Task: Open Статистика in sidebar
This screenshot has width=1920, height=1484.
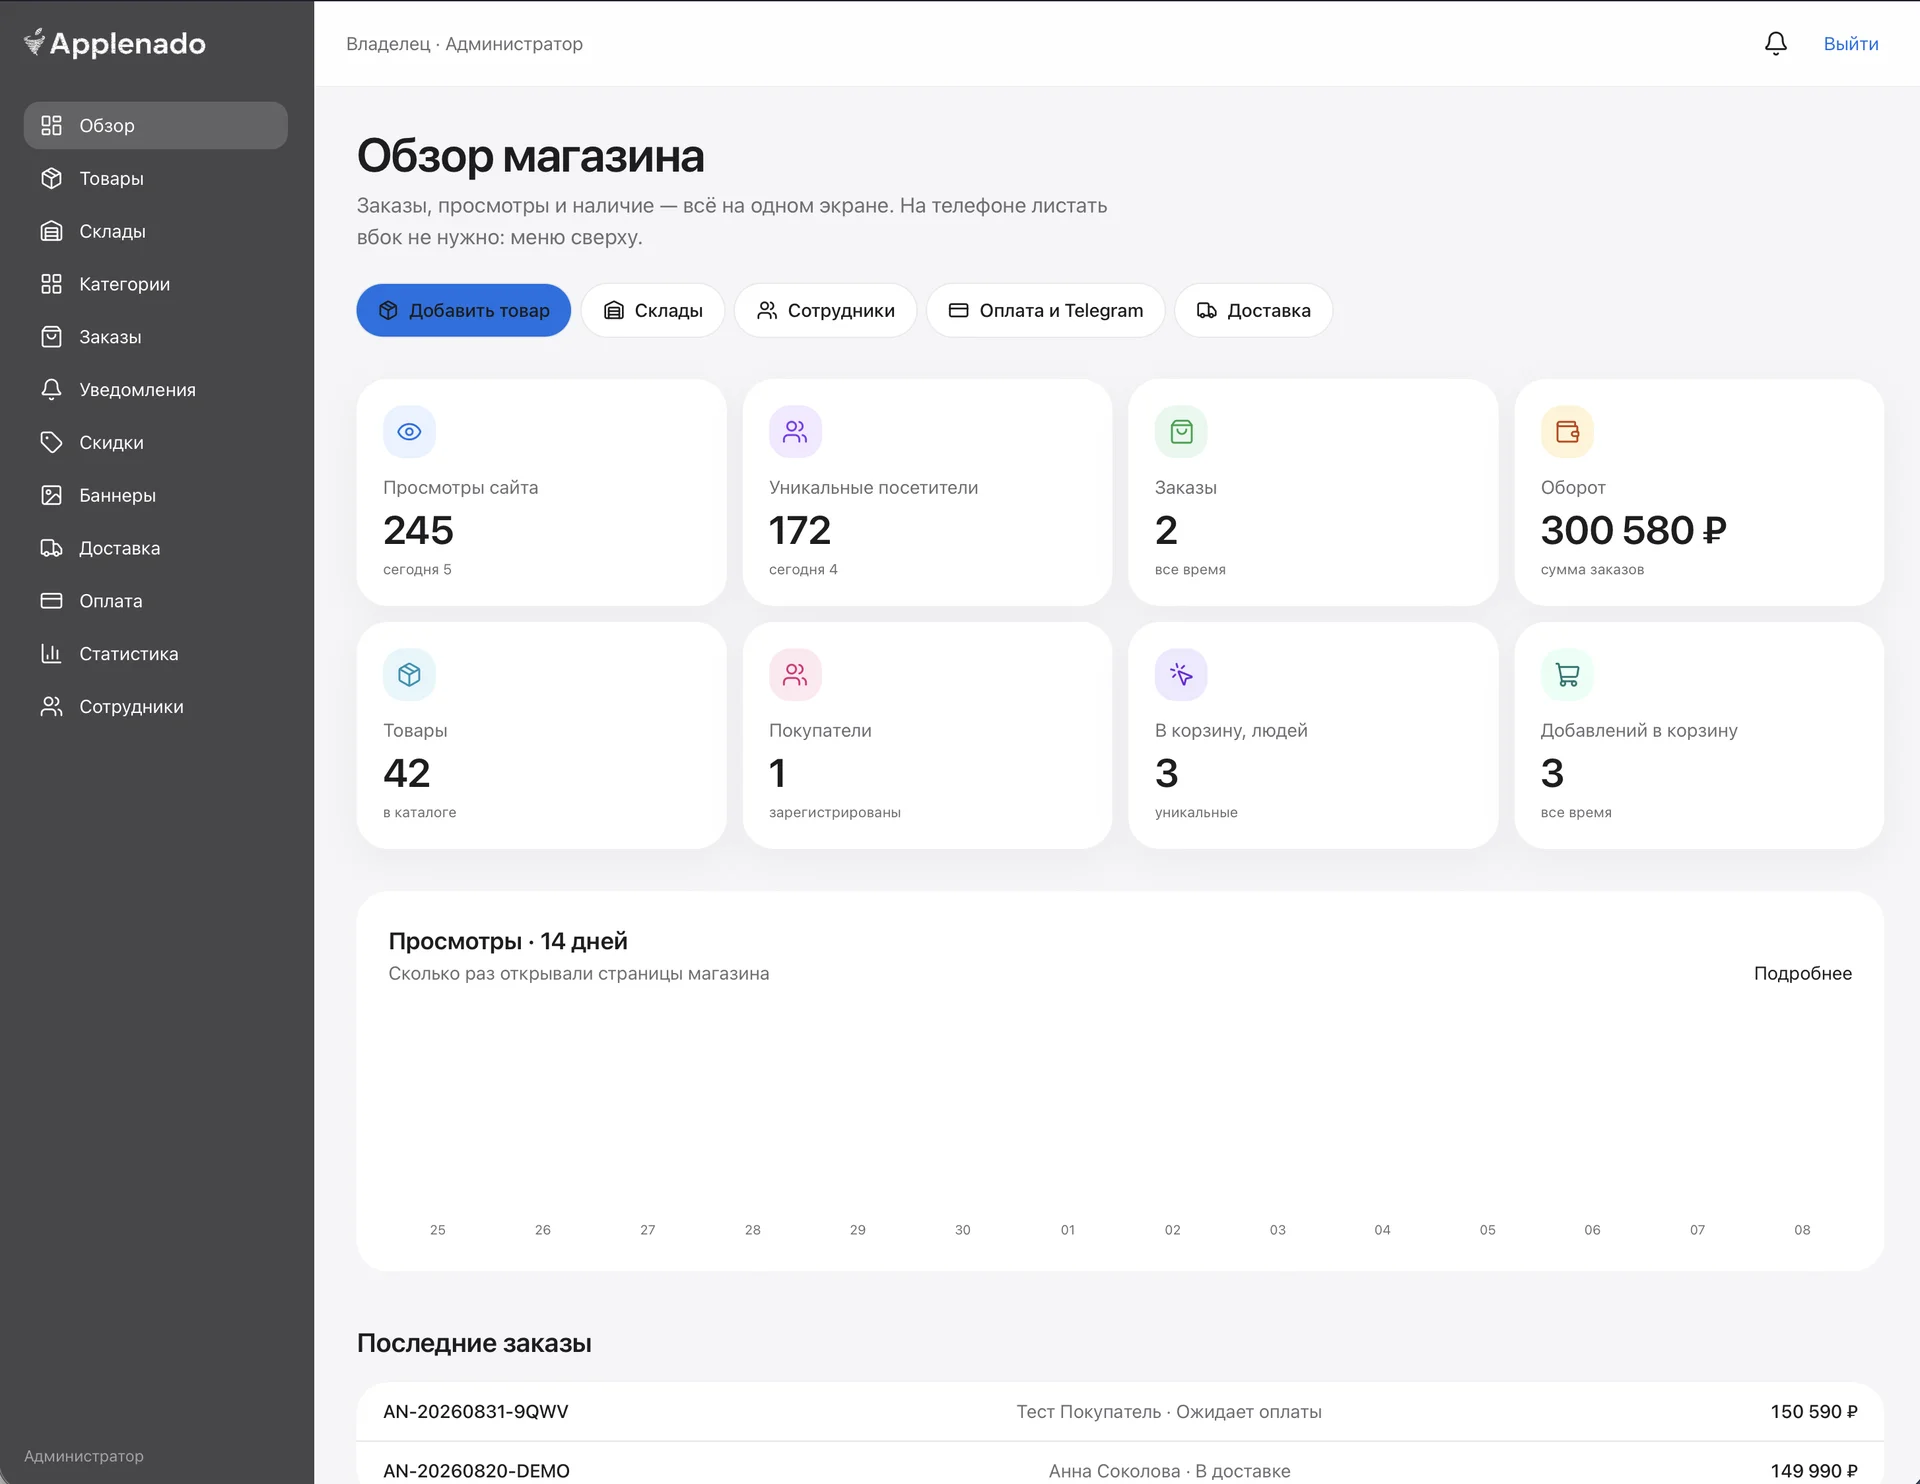Action: point(155,653)
